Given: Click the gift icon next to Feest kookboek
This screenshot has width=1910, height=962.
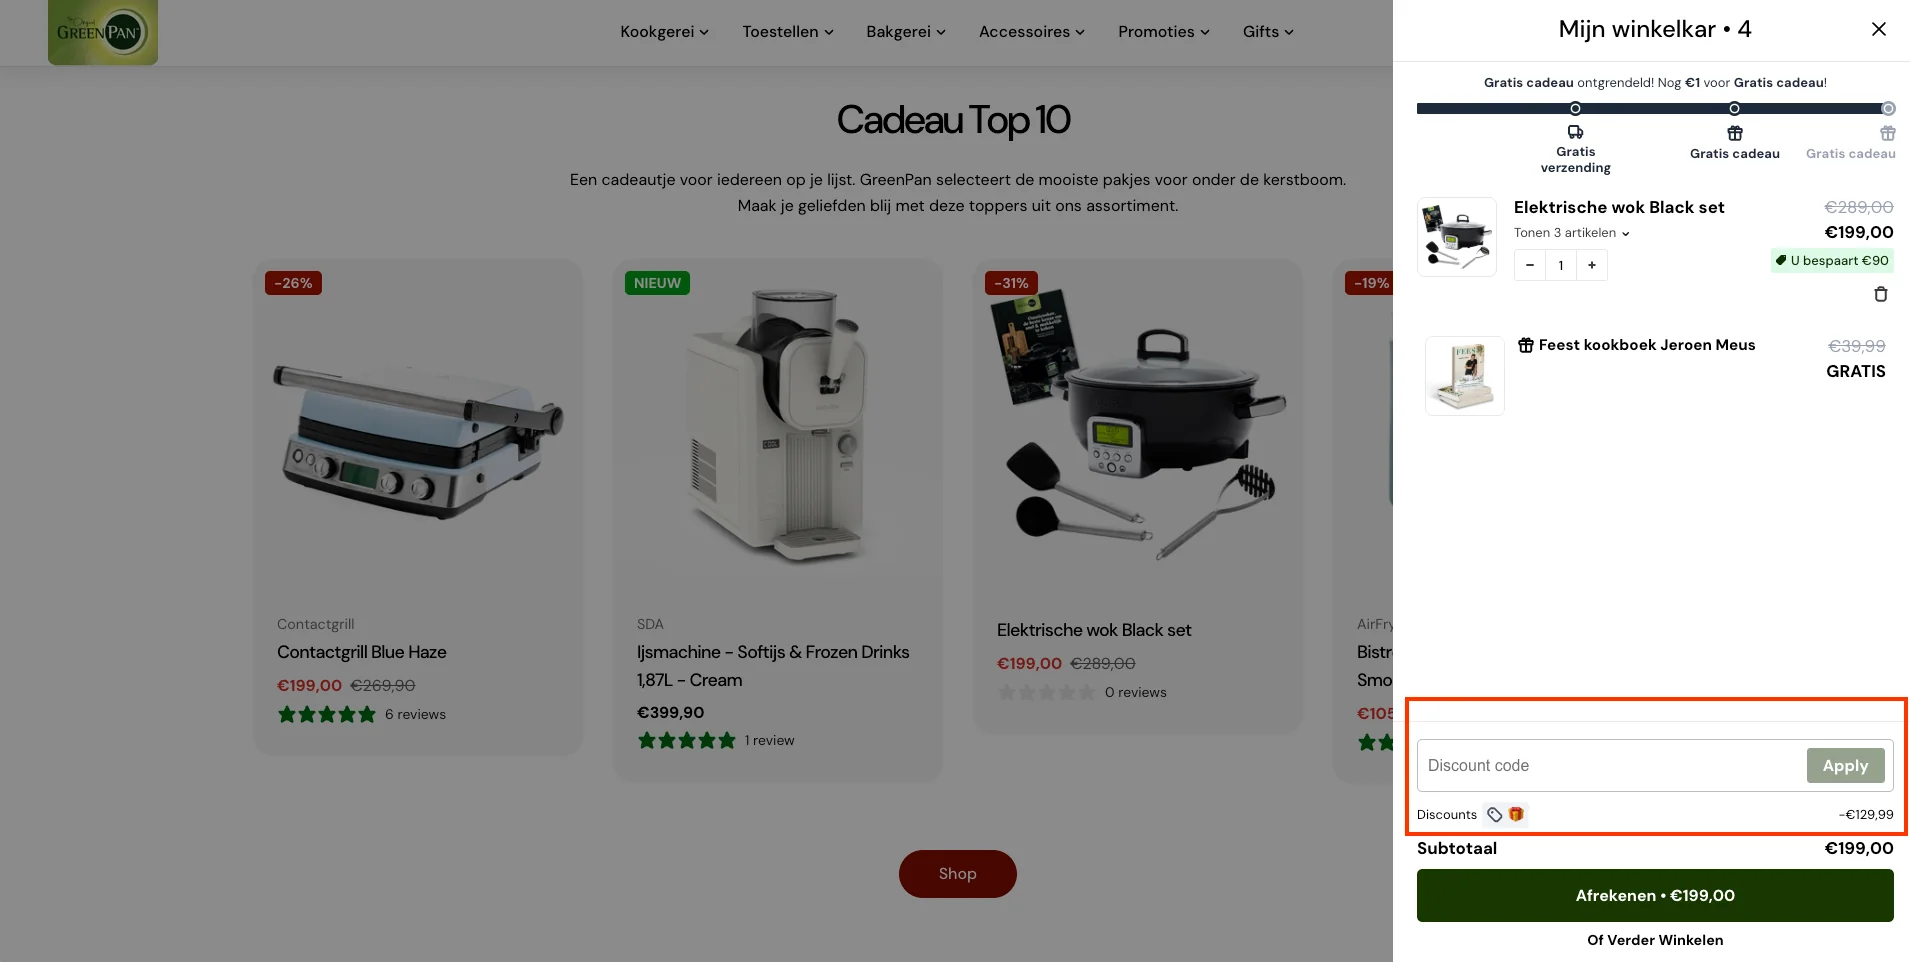Looking at the screenshot, I should pos(1526,345).
